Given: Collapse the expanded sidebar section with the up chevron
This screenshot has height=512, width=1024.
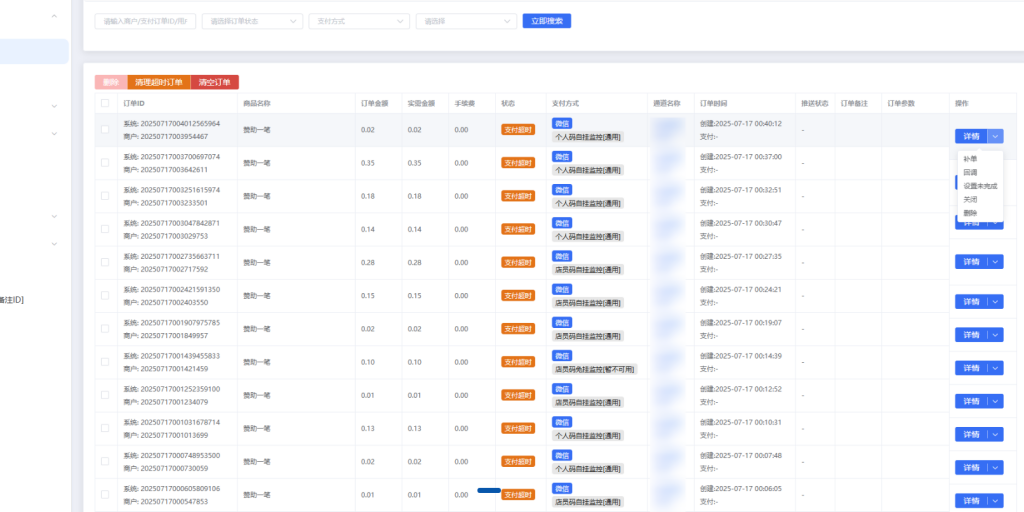Looking at the screenshot, I should coord(54,17).
